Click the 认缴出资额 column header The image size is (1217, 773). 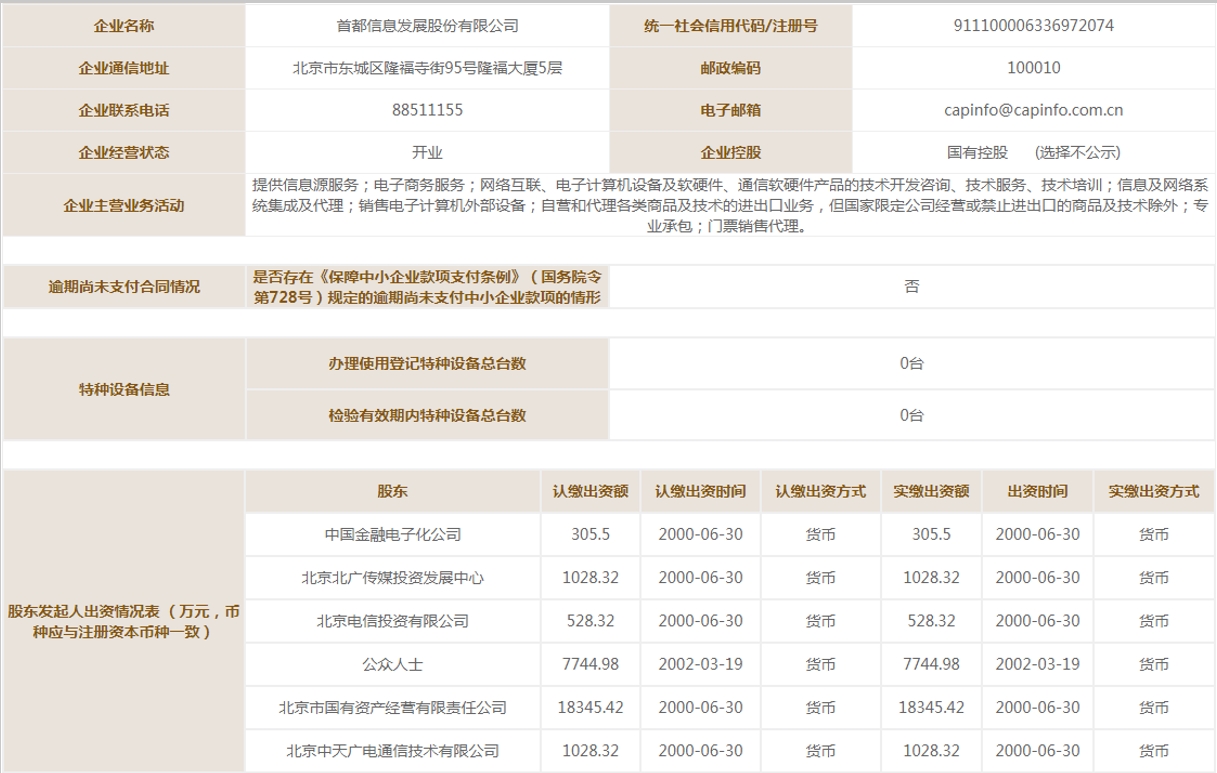coord(591,492)
